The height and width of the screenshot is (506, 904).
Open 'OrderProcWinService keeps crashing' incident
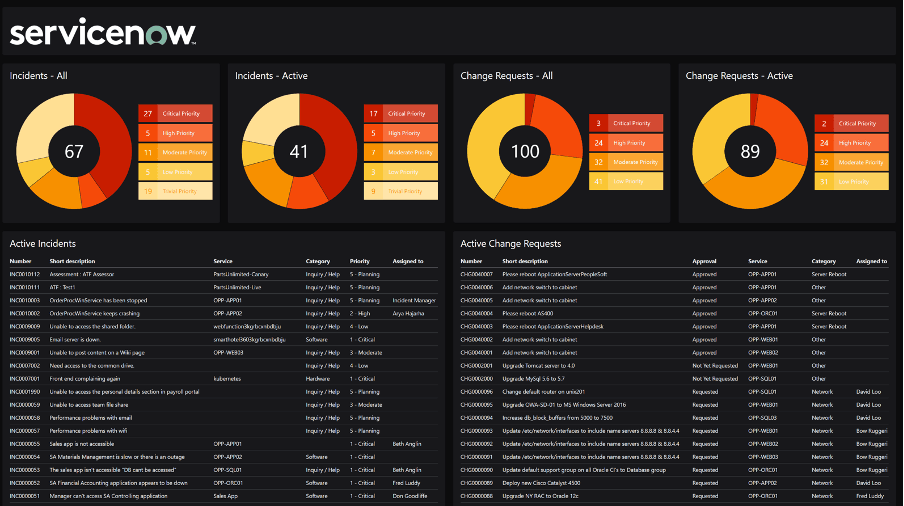pyautogui.click(x=95, y=314)
